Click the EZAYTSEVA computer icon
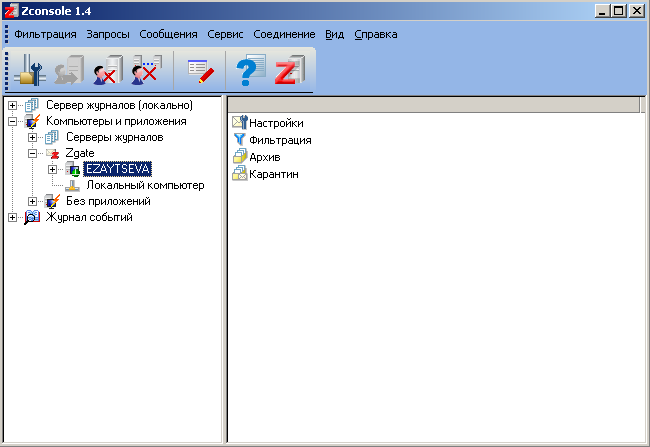This screenshot has width=650, height=447. coord(73,169)
